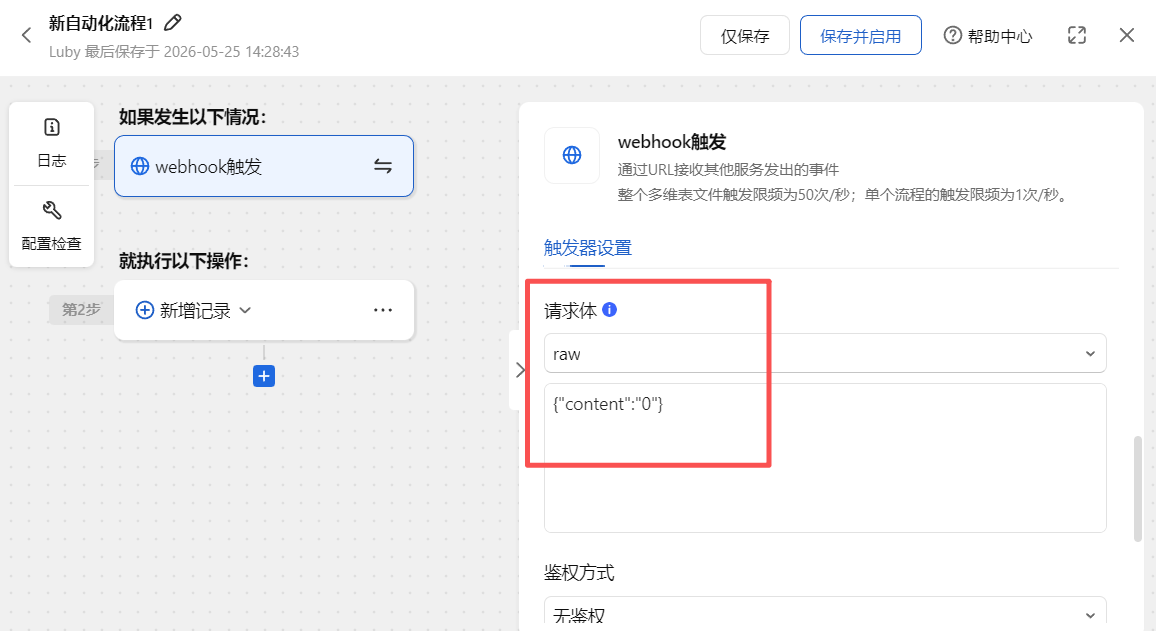Click 仅保存 button
The height and width of the screenshot is (631, 1156).
pyautogui.click(x=745, y=35)
